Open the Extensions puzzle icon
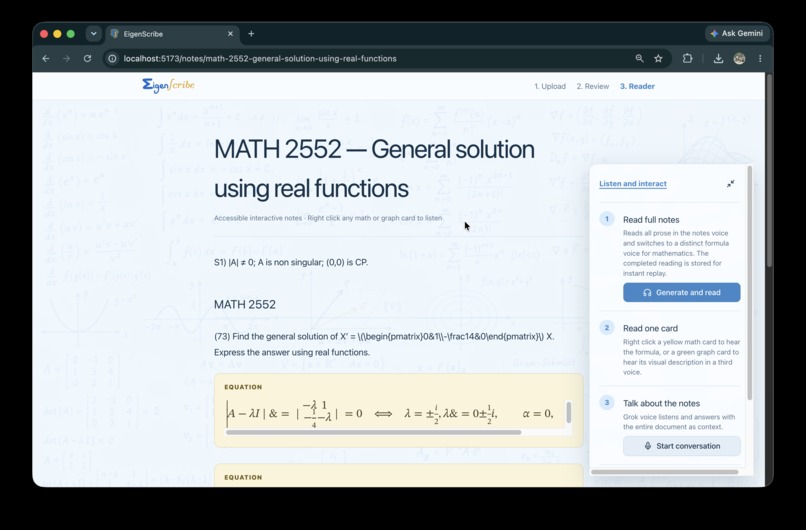 click(687, 59)
